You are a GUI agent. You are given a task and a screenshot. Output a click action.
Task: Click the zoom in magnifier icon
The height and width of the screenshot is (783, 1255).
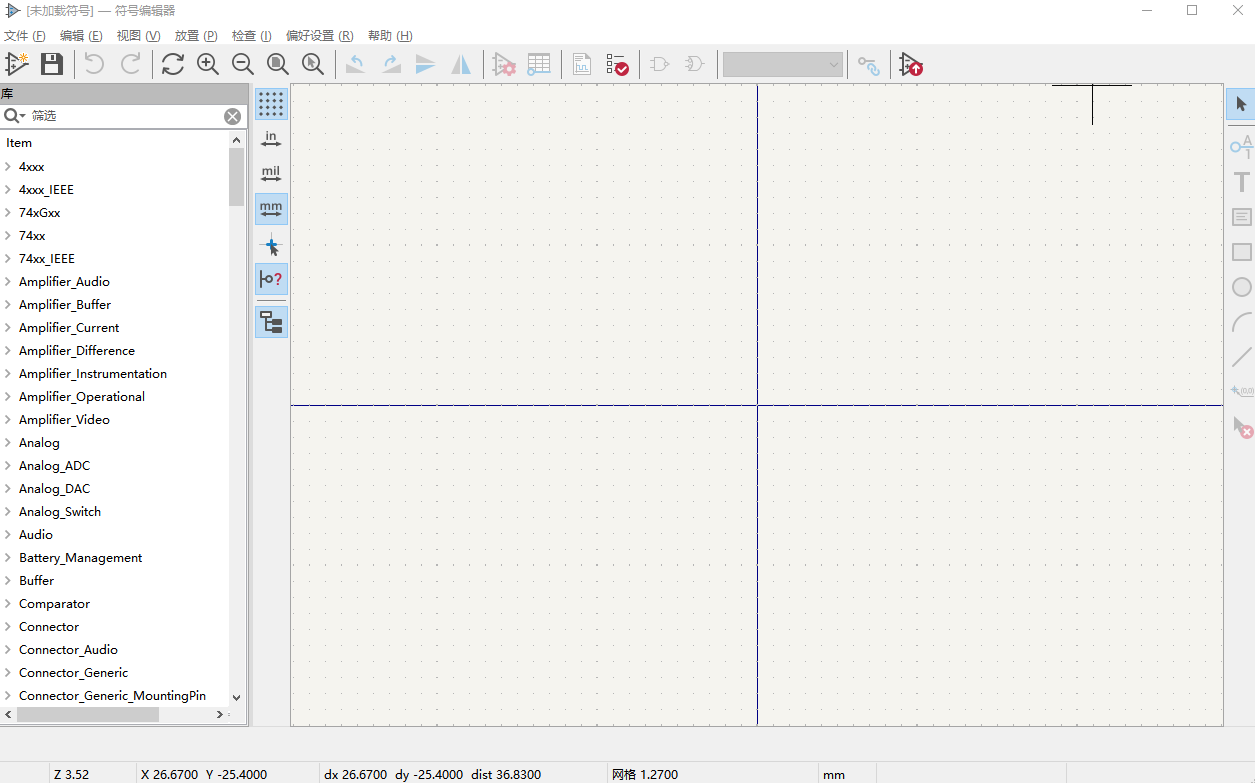[208, 64]
